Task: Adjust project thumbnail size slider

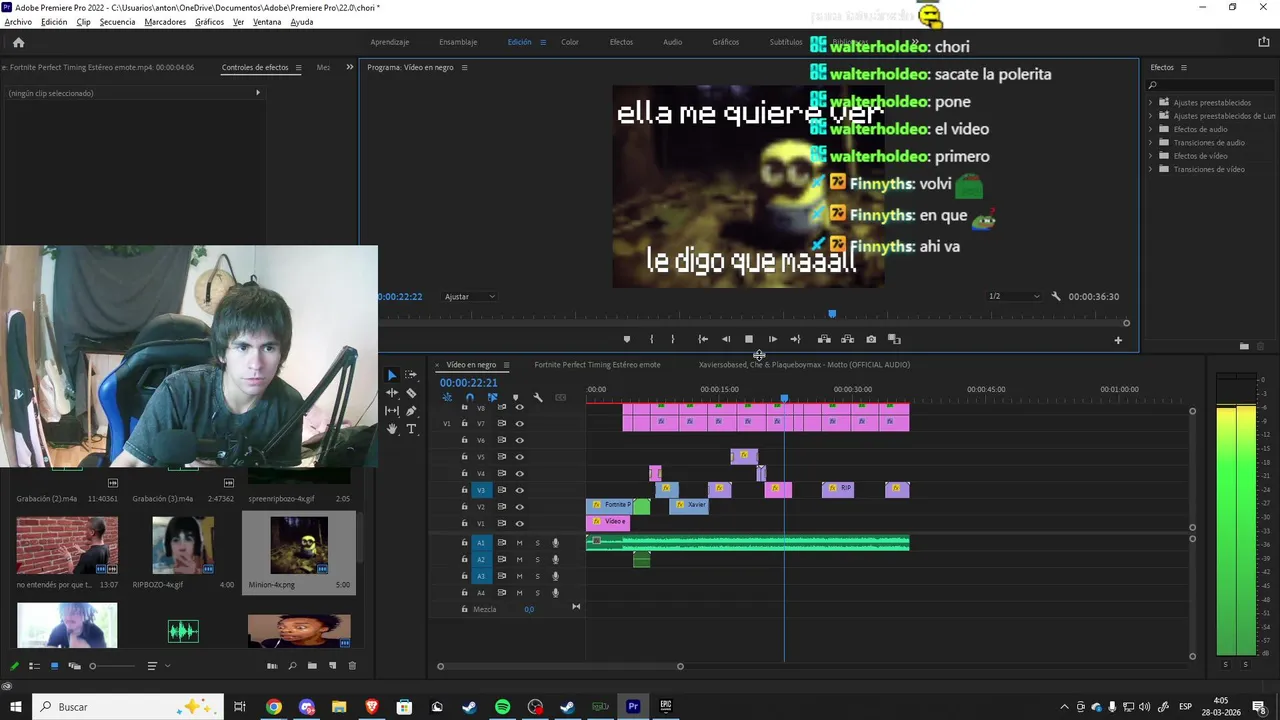Action: click(93, 666)
